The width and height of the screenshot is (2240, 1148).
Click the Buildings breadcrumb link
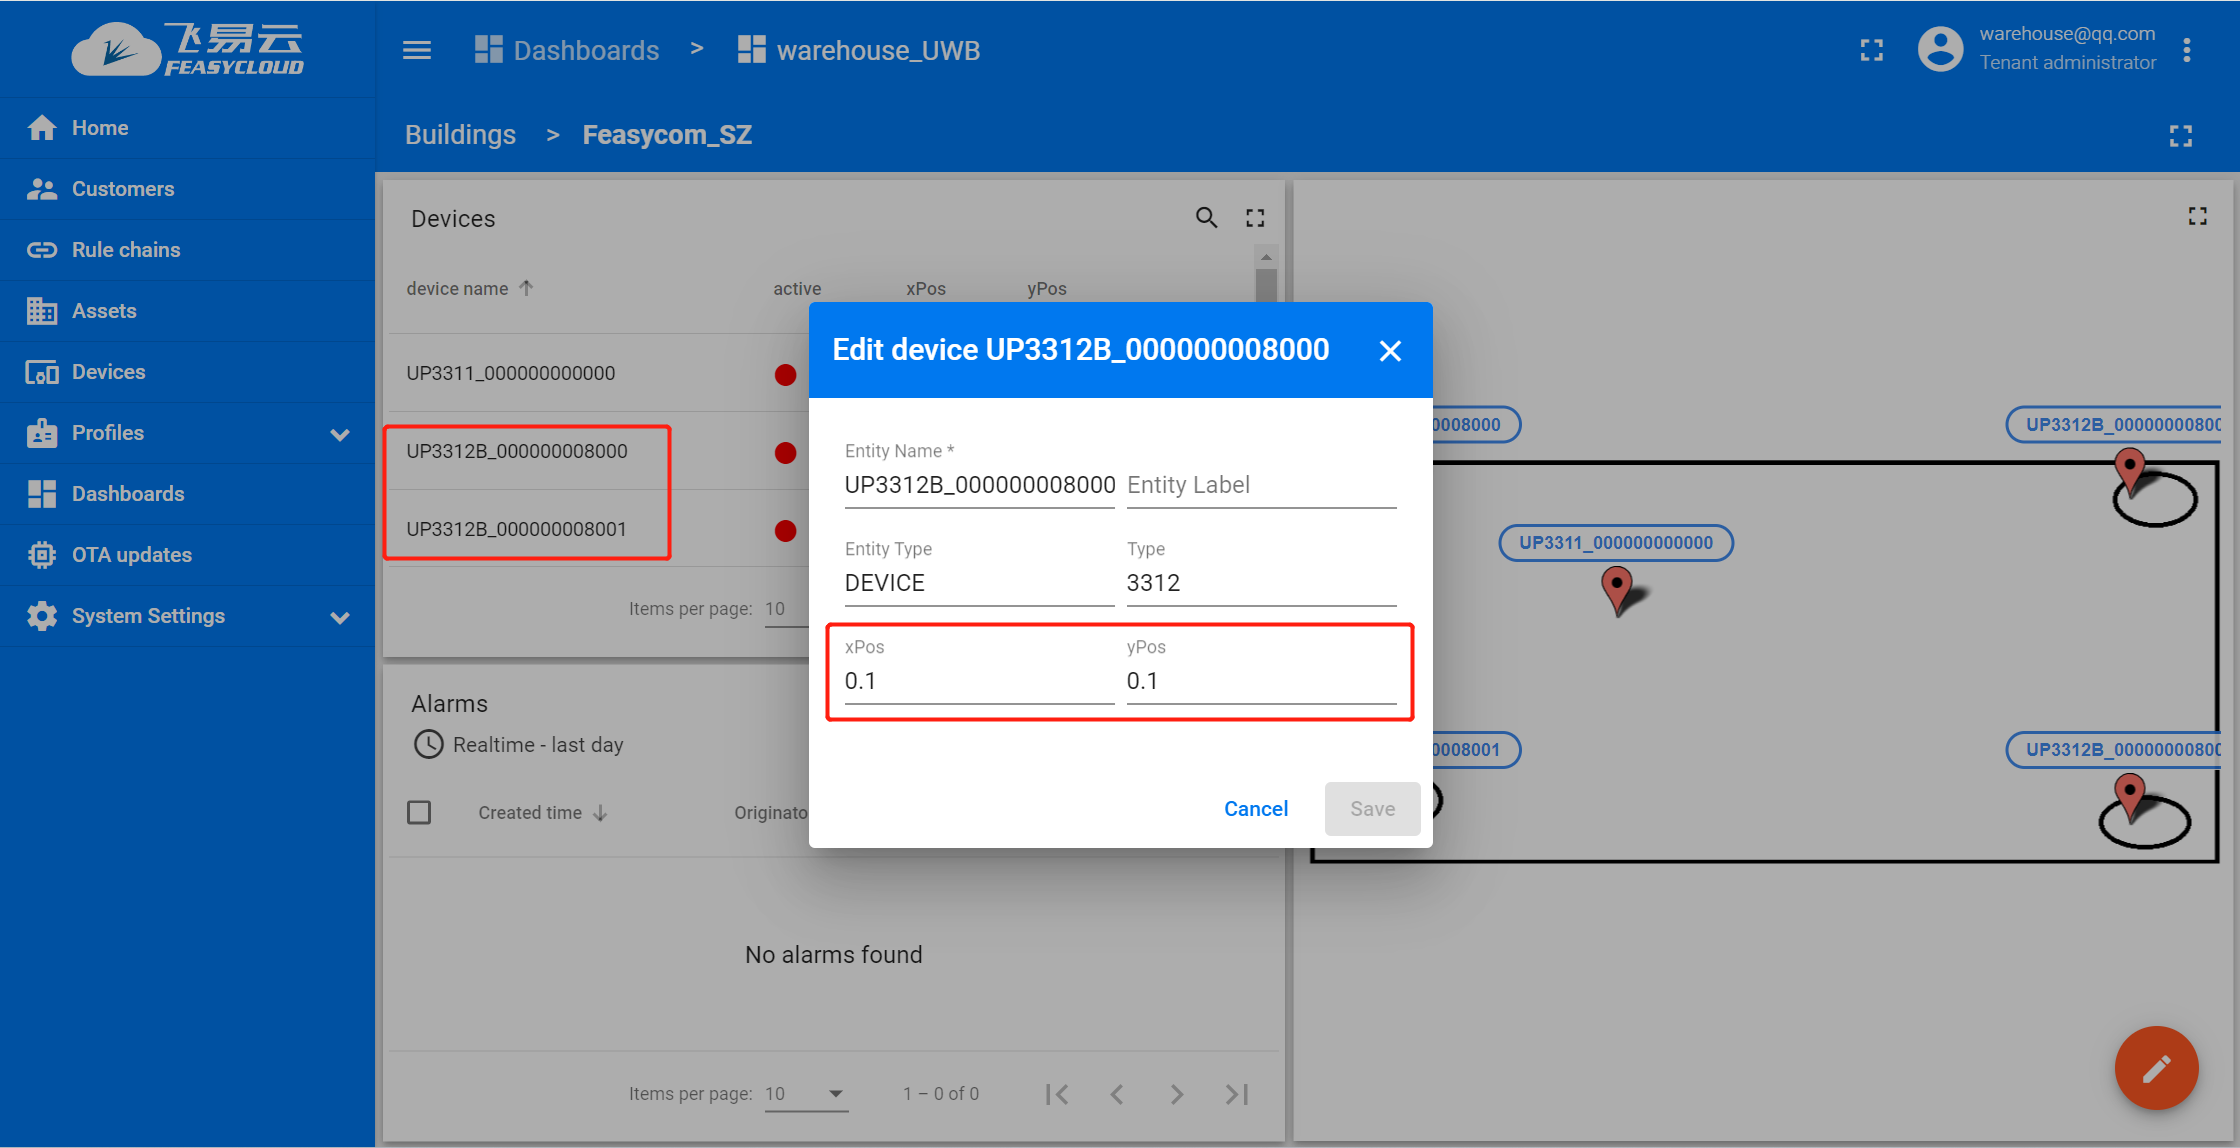(x=460, y=135)
